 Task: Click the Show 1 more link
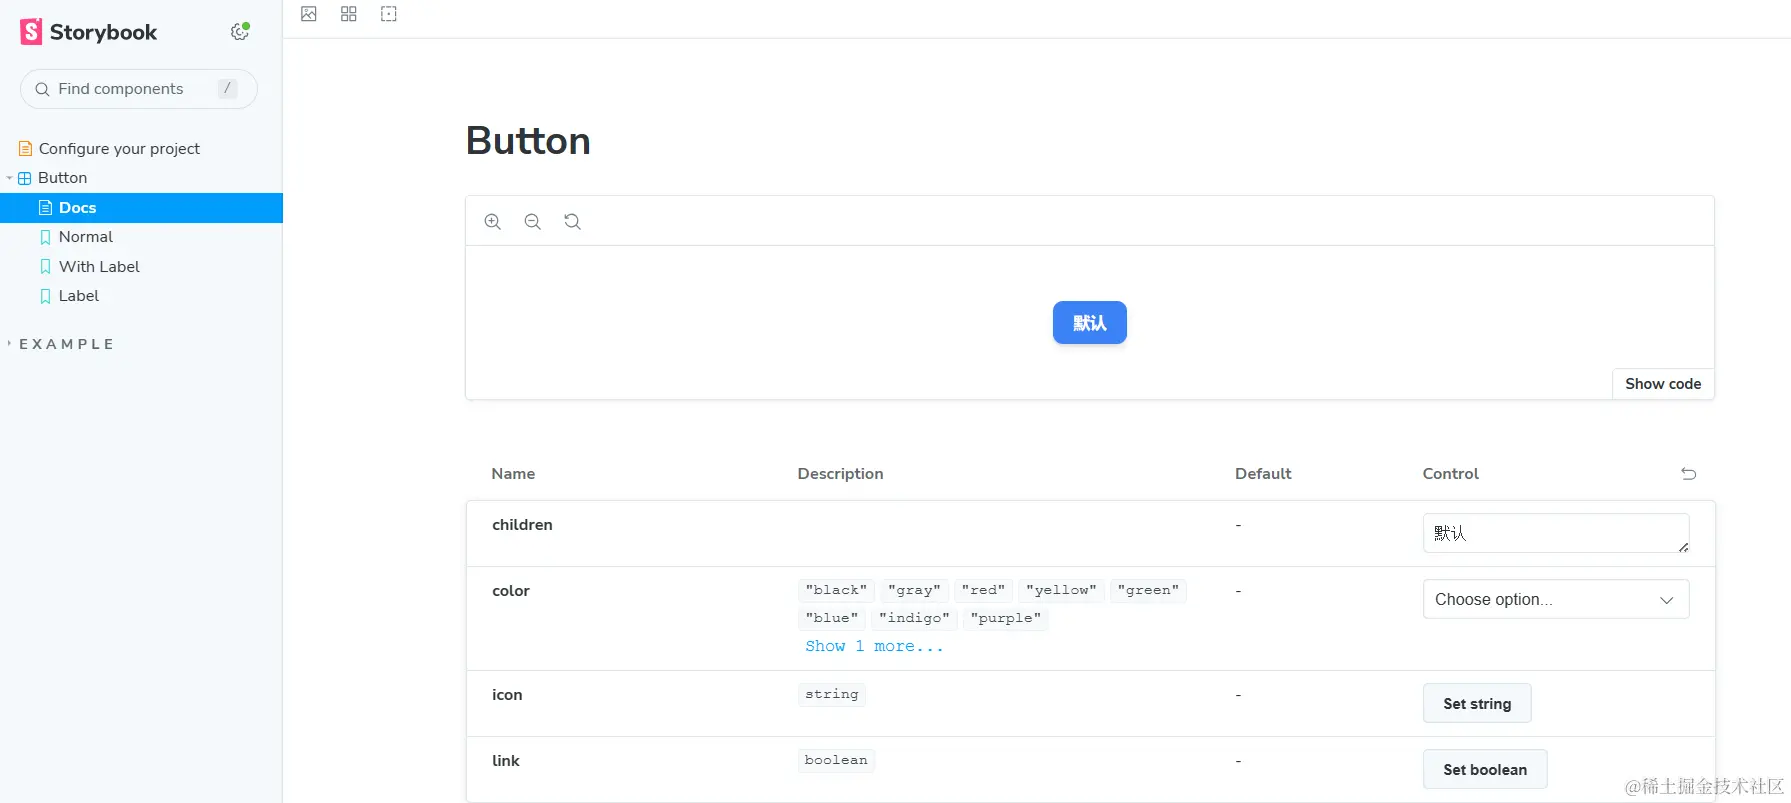873,647
